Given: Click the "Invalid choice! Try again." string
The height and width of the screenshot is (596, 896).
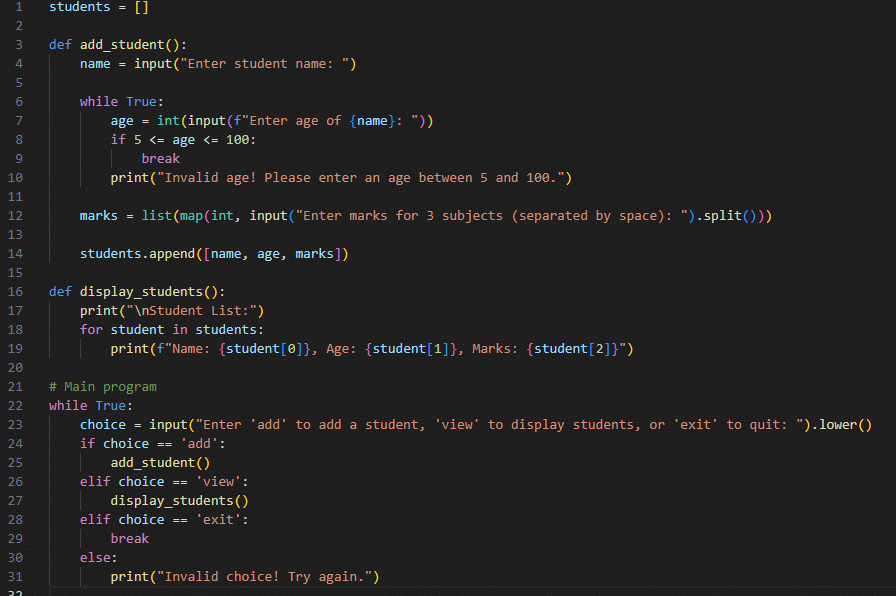Looking at the screenshot, I should 271,576.
